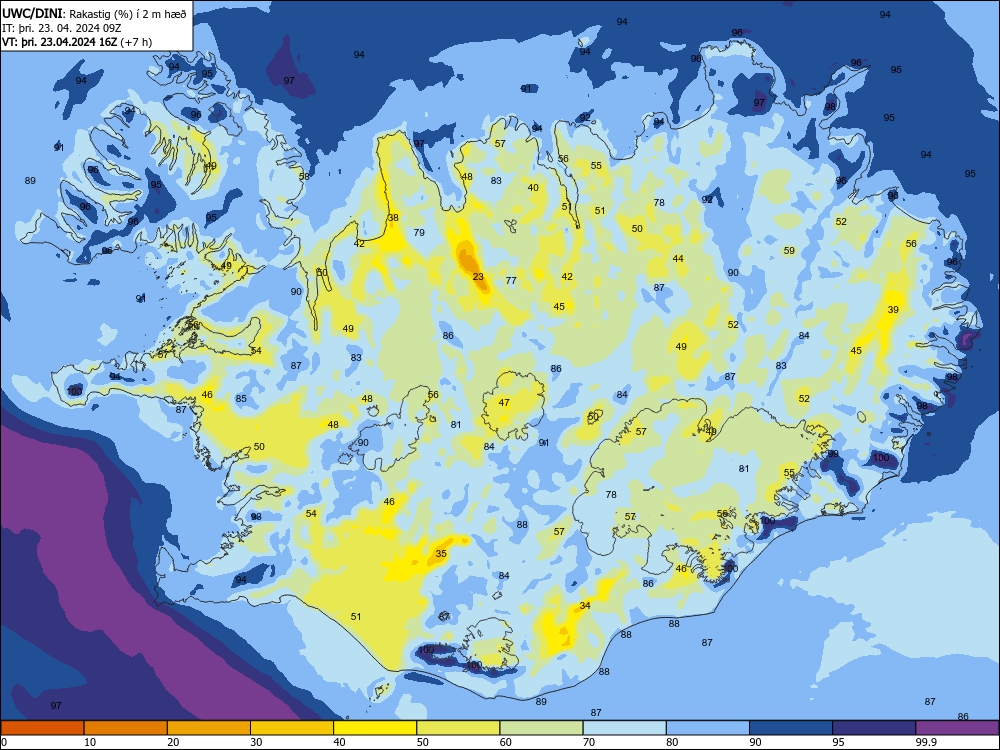This screenshot has height=750, width=1000.
Task: Click the 'UWC/DINI: Rakastig (%) í 2 m hæð' title
Action: tap(94, 14)
